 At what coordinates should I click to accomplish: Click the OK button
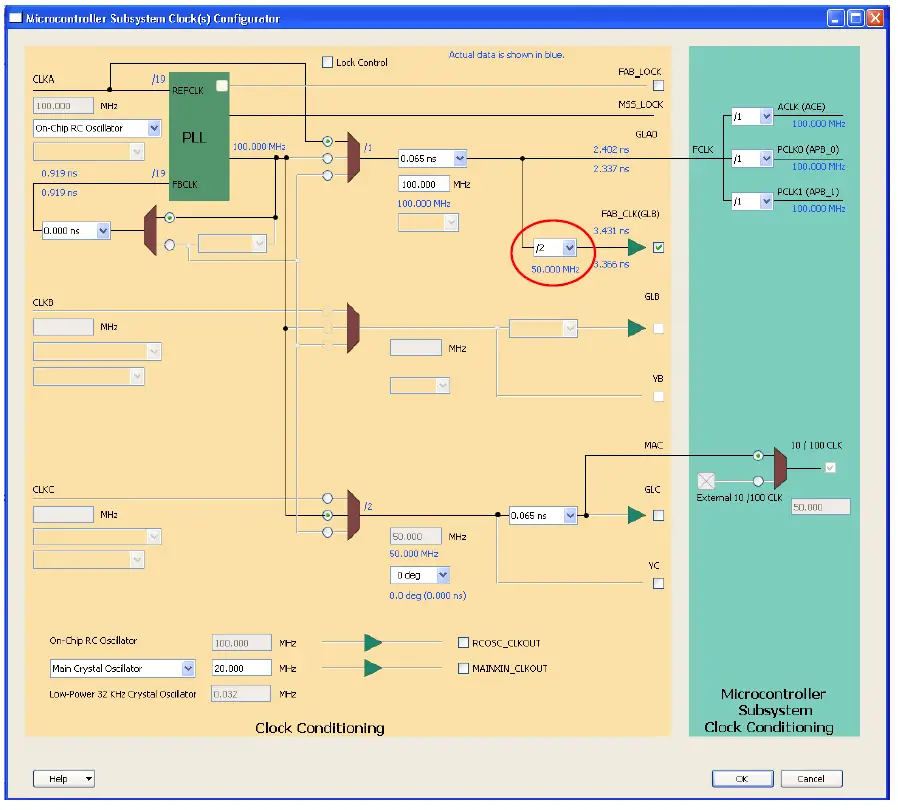coord(741,778)
